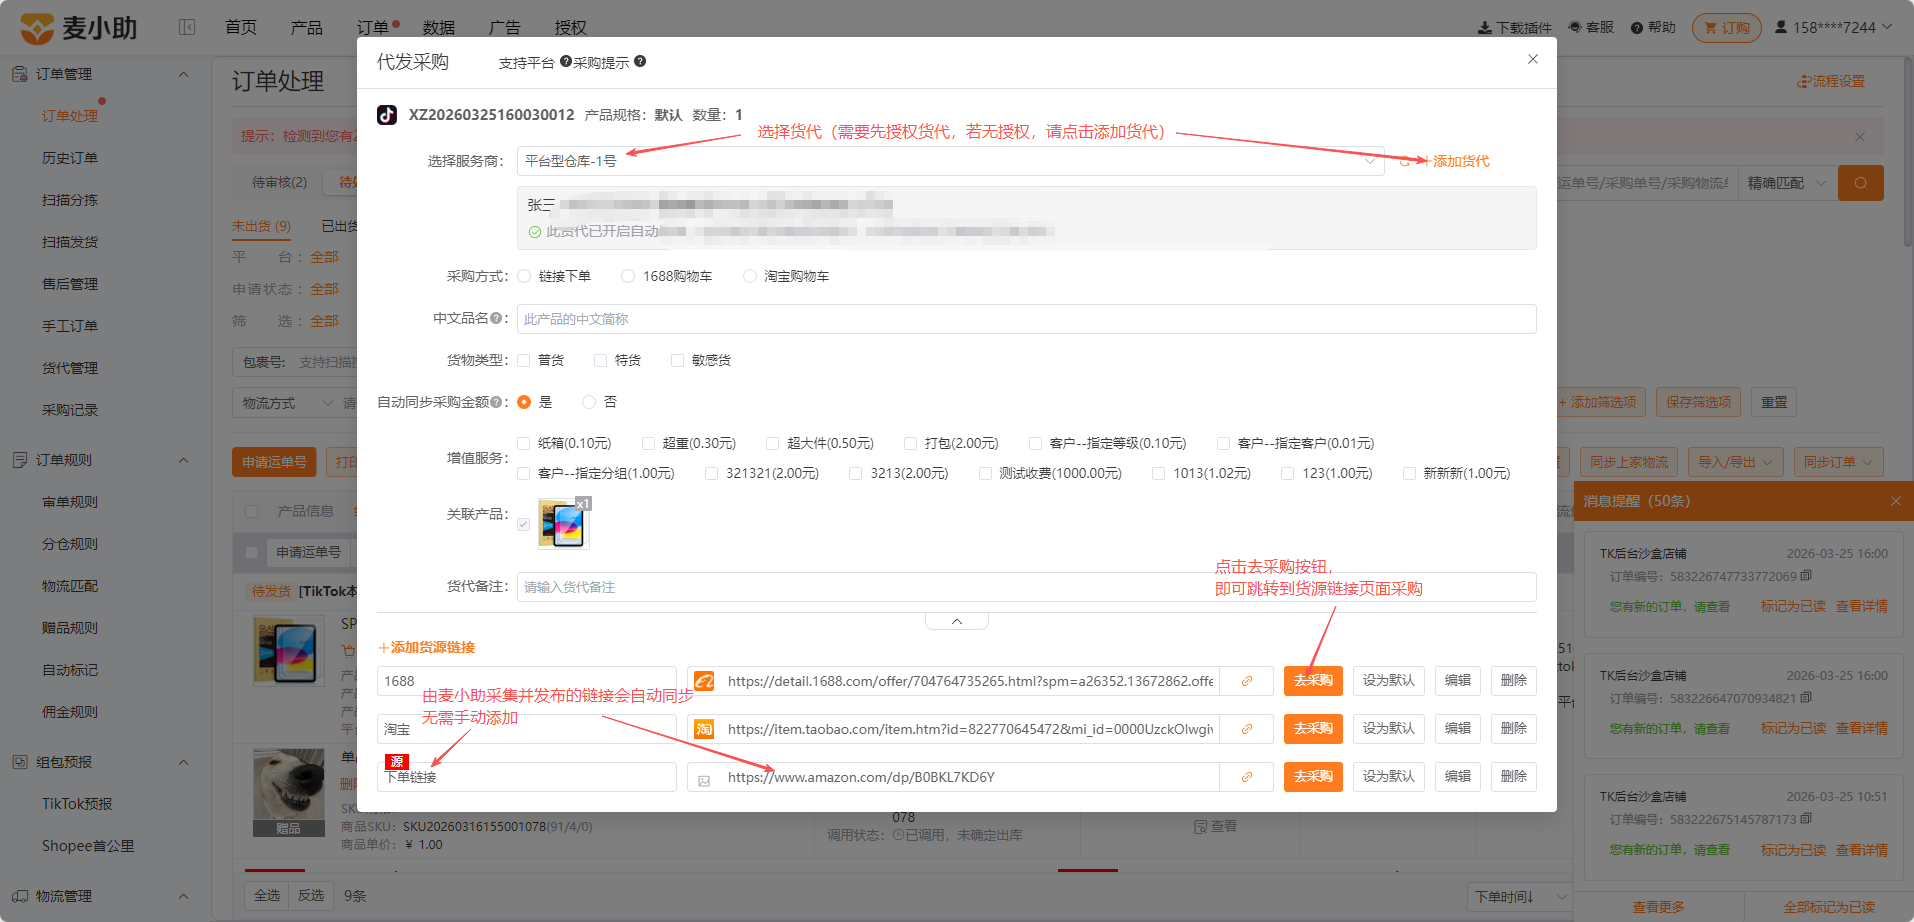
Task: Toggle the 关联产品 product checkbox
Action: (523, 524)
